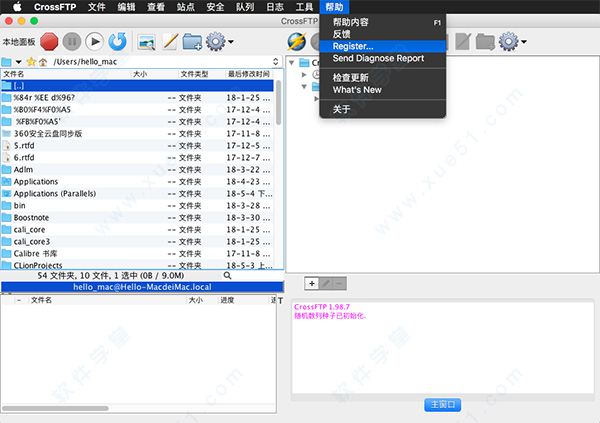
Task: Create new folder with folder-plus icon
Action: pos(192,41)
